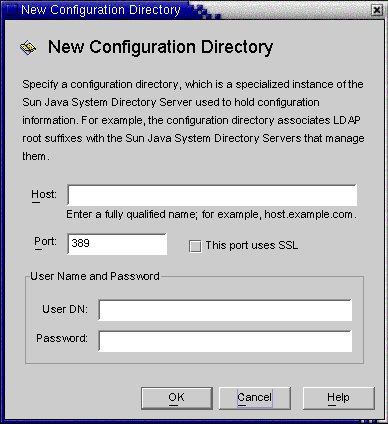Click the Port label

pyautogui.click(x=45, y=242)
